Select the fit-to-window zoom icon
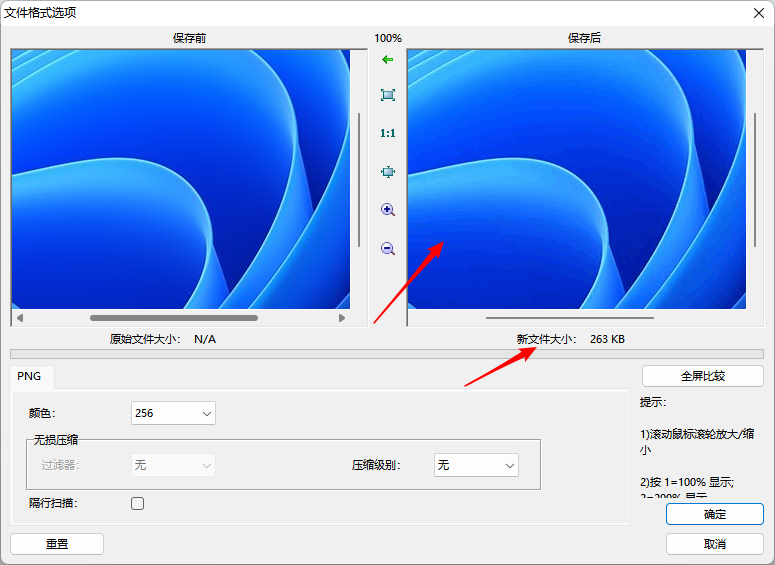The height and width of the screenshot is (565, 775). [388, 95]
